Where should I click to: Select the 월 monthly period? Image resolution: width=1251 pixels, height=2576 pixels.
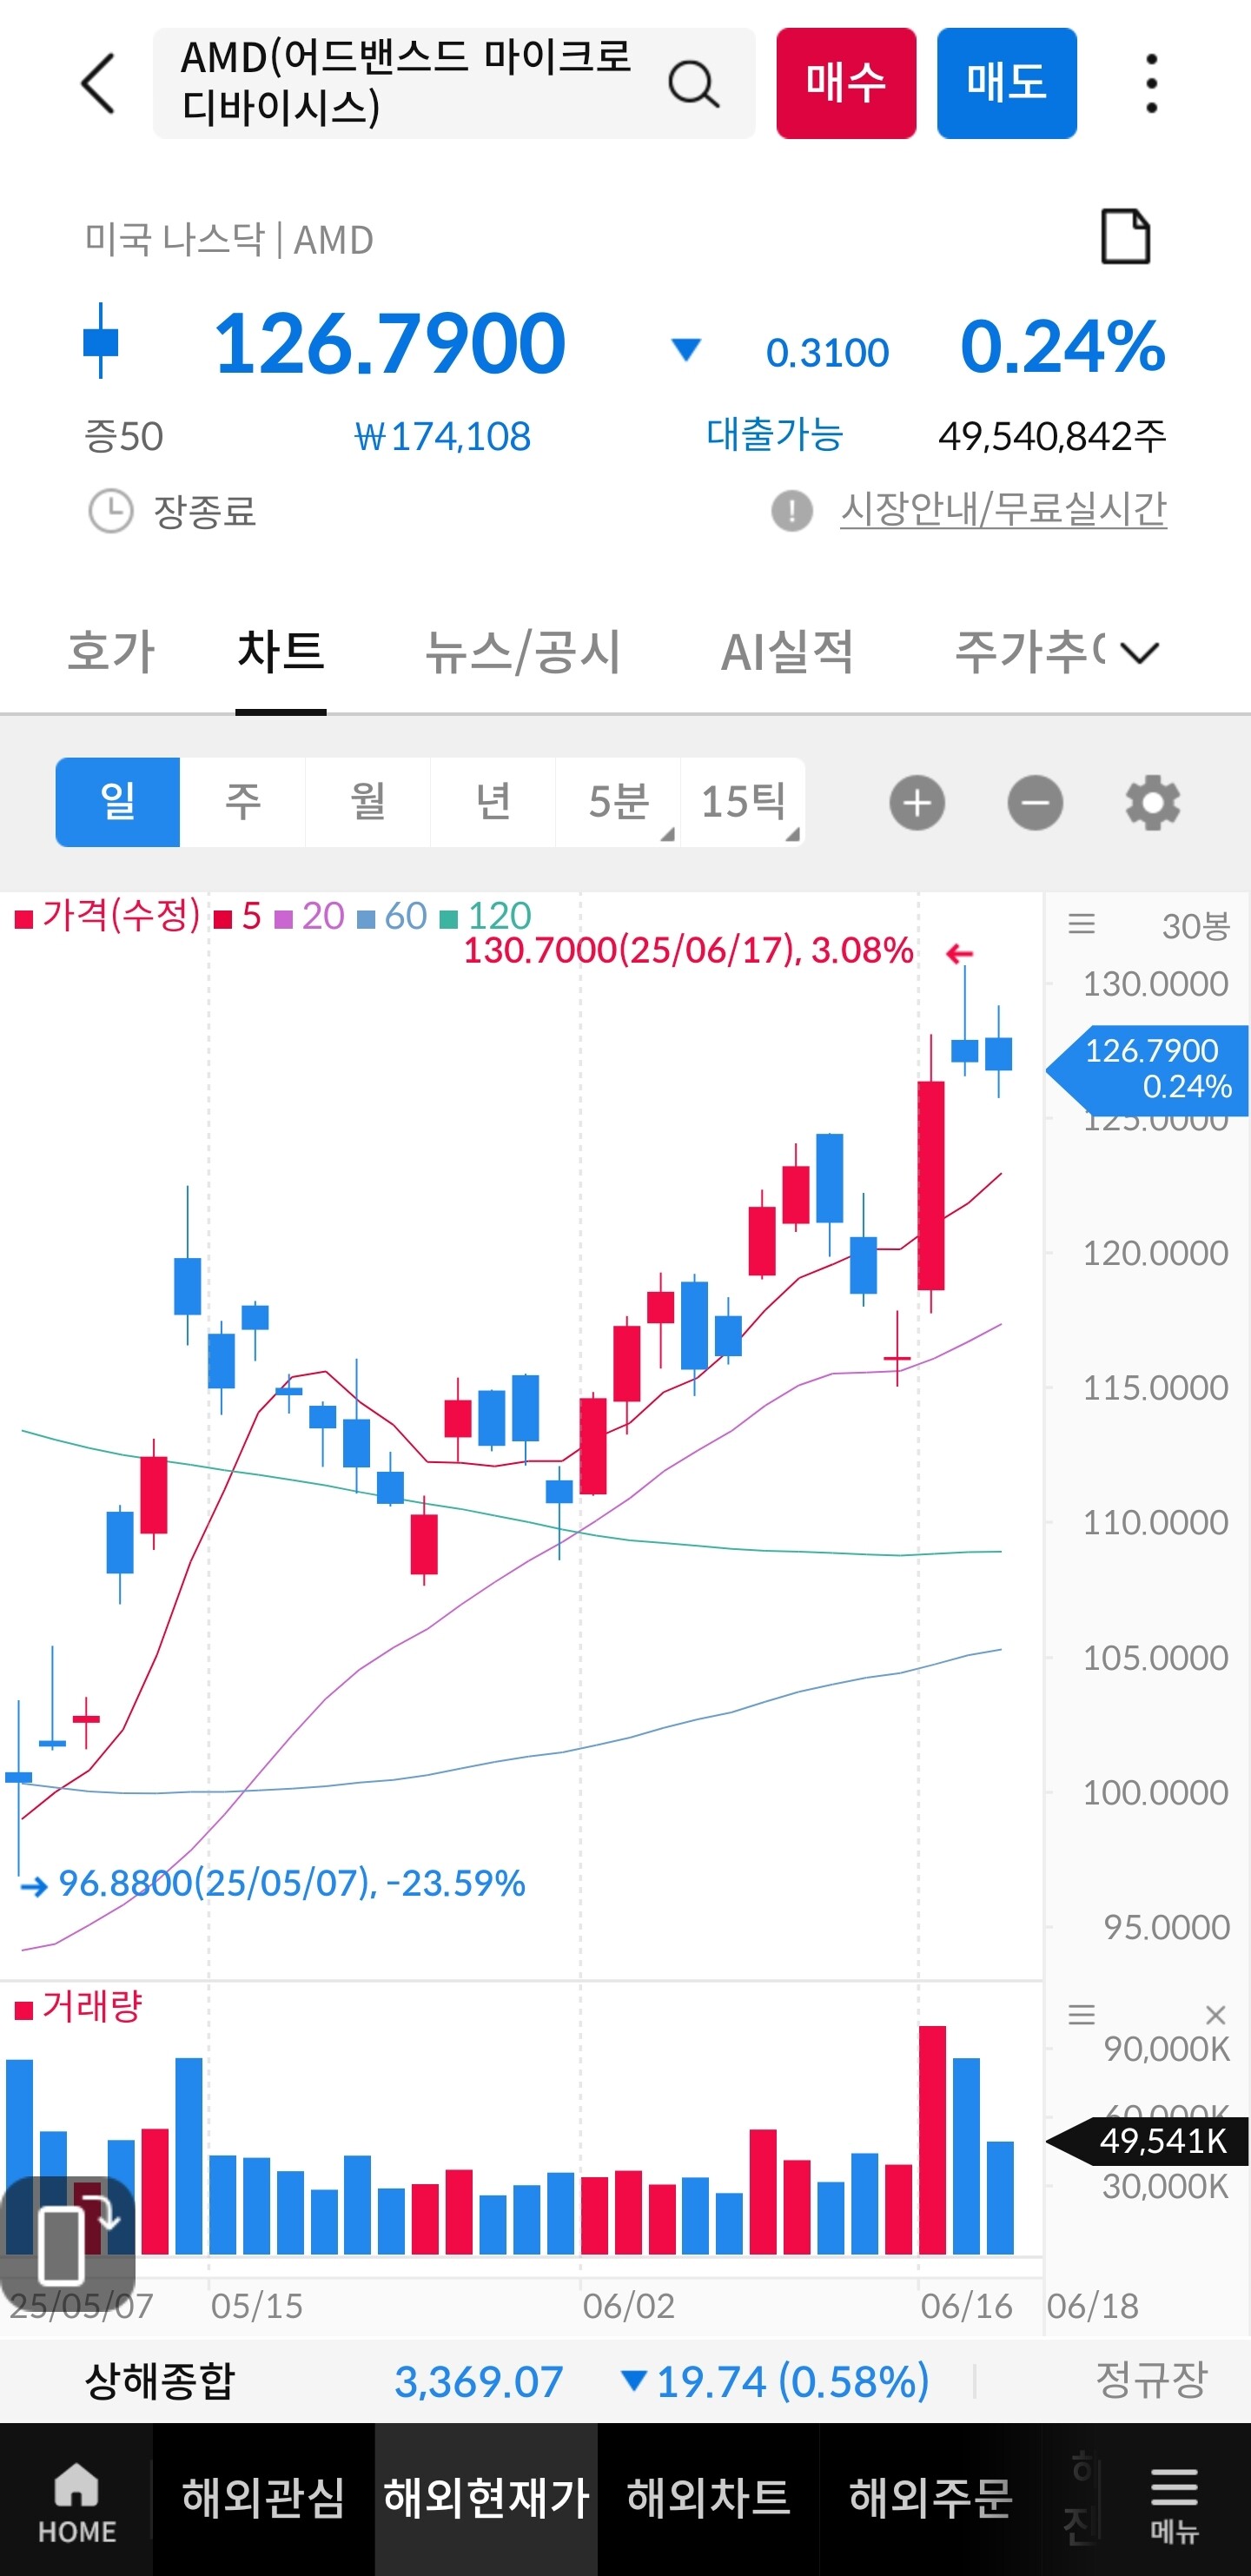pos(368,802)
